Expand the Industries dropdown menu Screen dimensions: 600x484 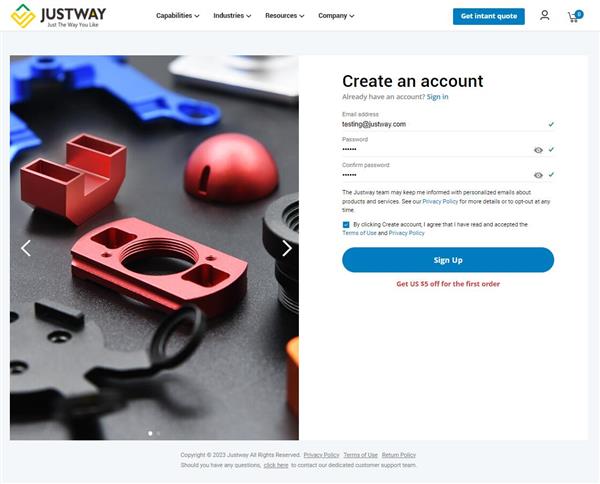point(232,16)
